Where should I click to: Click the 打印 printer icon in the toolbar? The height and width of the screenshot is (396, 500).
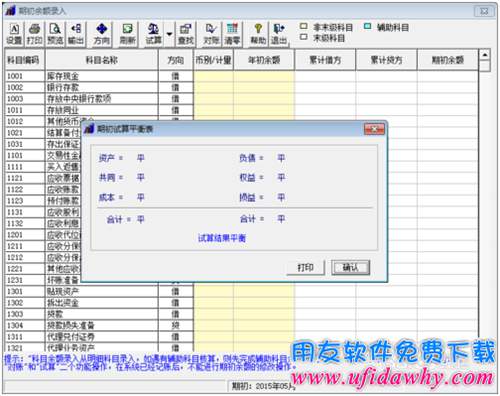pyautogui.click(x=35, y=34)
